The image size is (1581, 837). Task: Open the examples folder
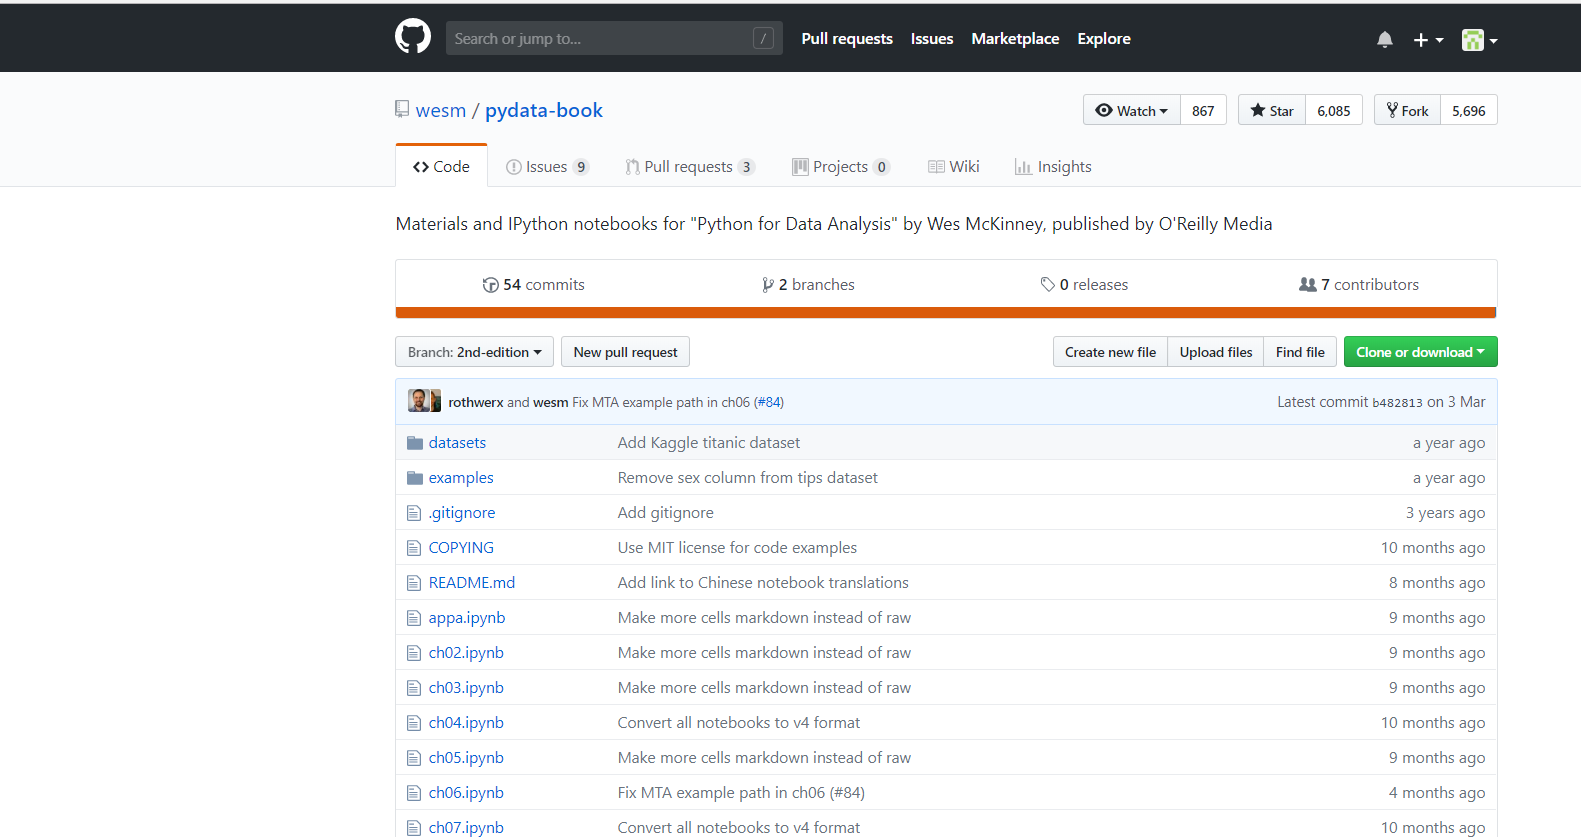[x=461, y=478]
